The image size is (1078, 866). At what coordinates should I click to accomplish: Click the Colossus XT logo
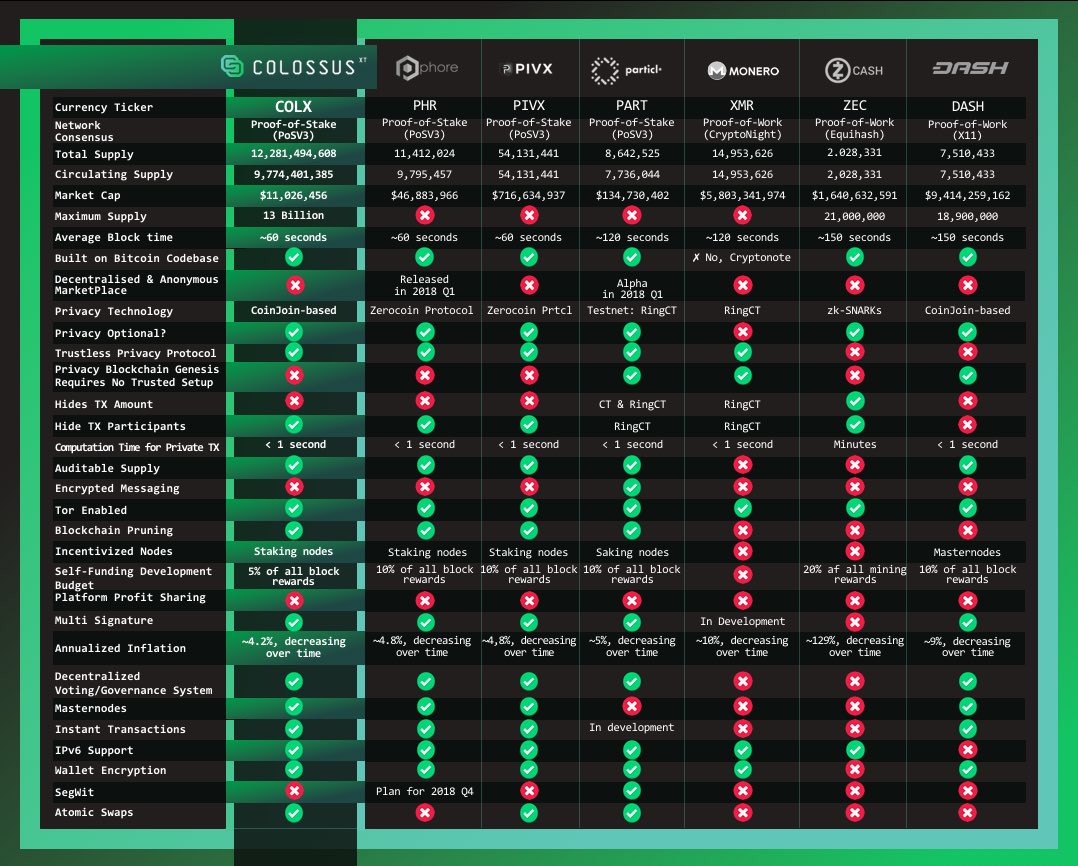point(294,67)
